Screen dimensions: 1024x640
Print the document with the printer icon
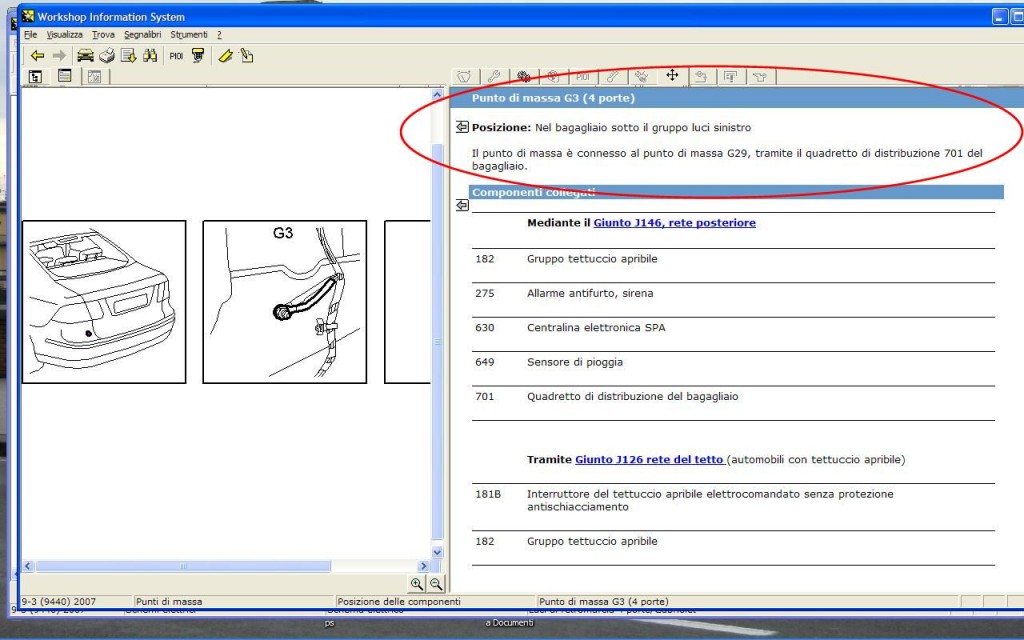[x=107, y=56]
